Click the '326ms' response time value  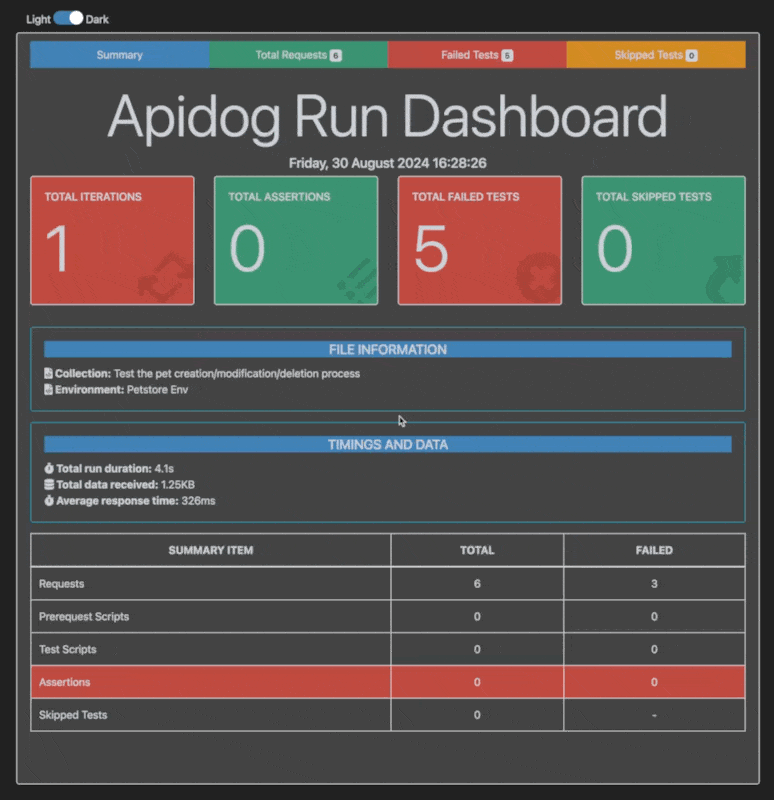tap(198, 501)
